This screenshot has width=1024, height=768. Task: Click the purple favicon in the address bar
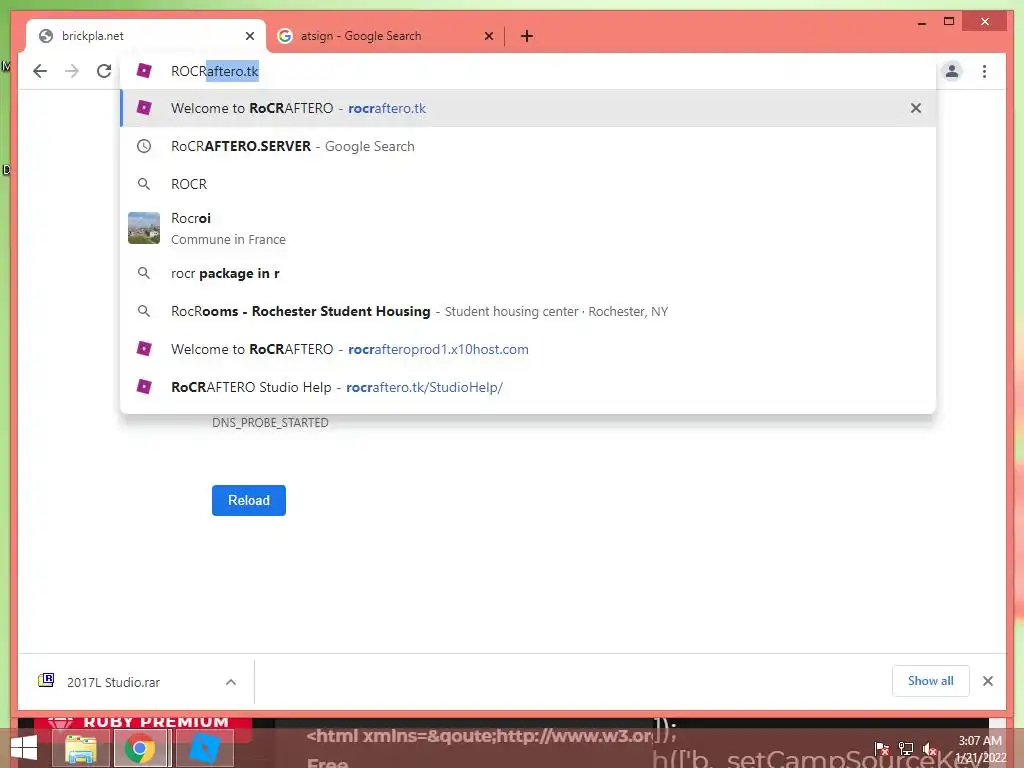(x=144, y=71)
